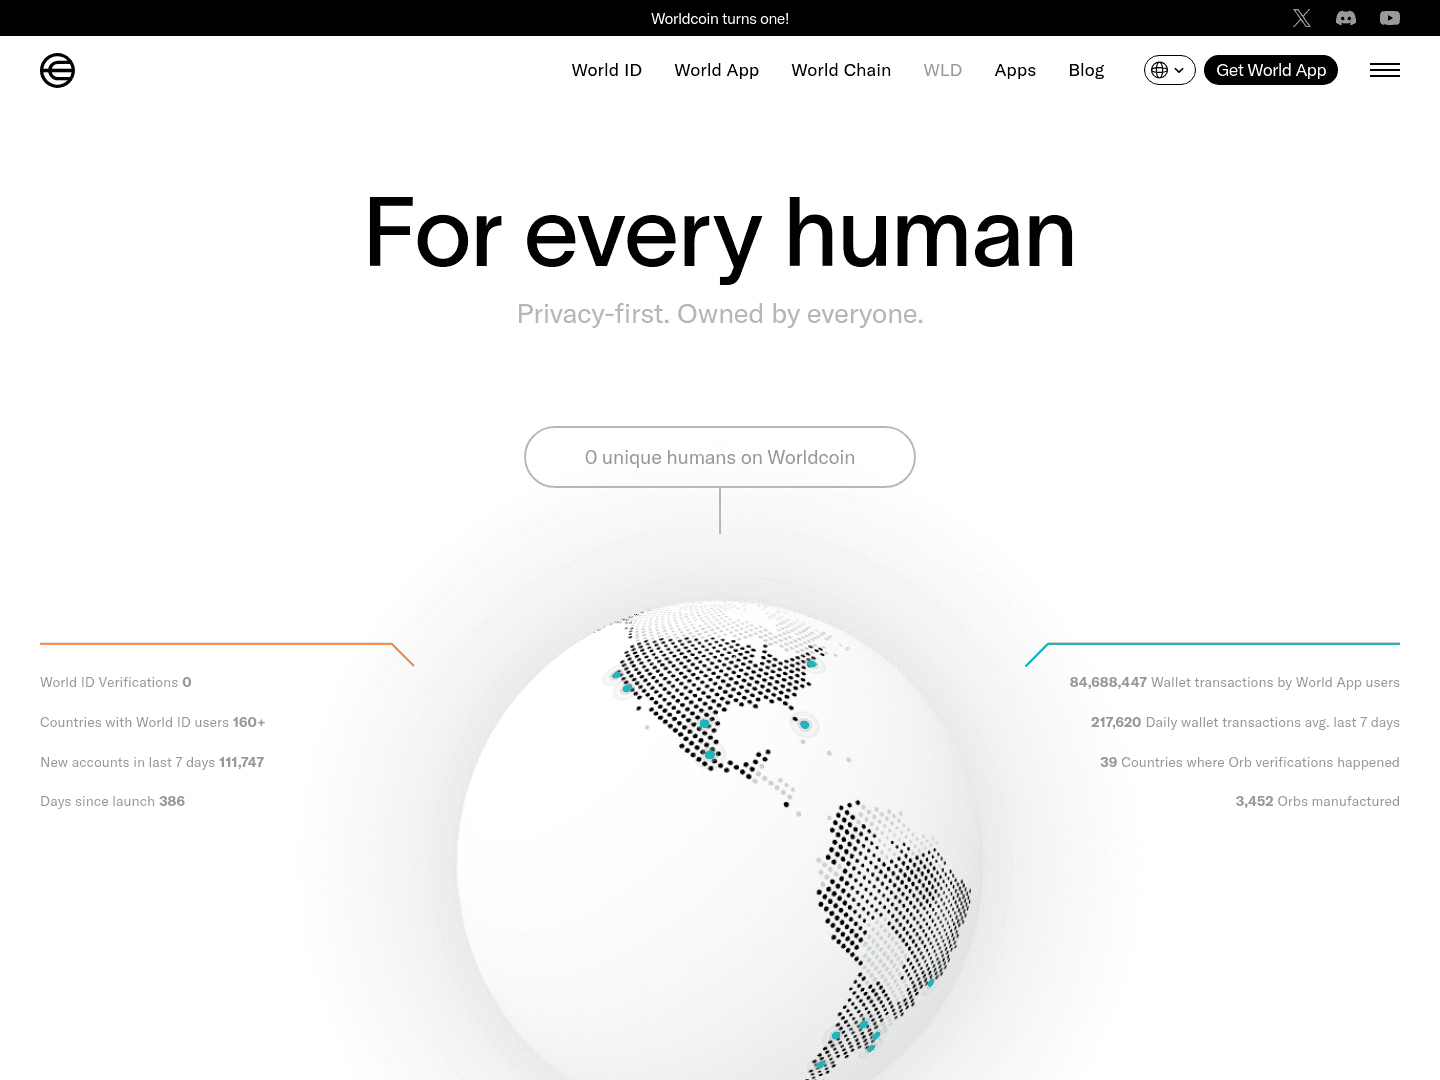This screenshot has width=1440, height=1080.
Task: Click Days since launch 386 stat
Action: click(x=113, y=801)
